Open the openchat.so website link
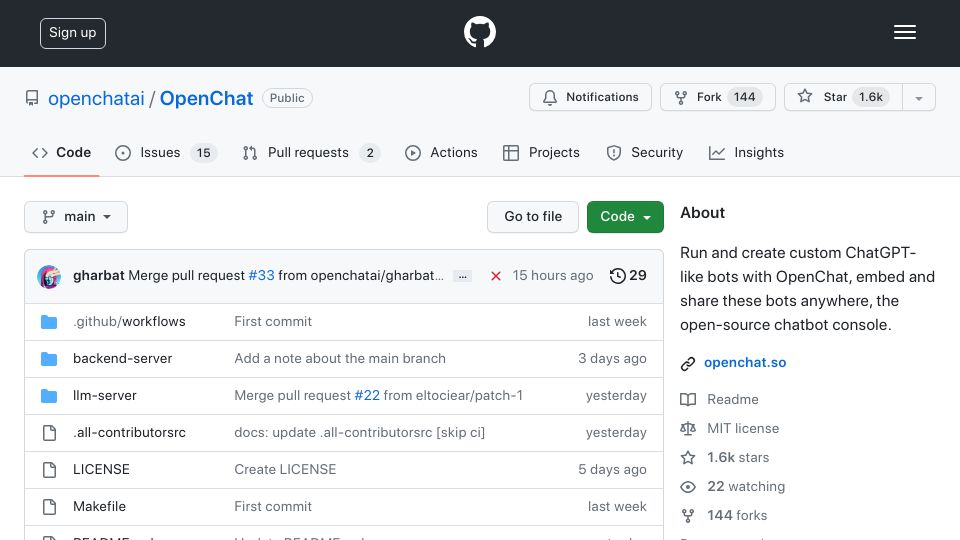 click(x=744, y=362)
